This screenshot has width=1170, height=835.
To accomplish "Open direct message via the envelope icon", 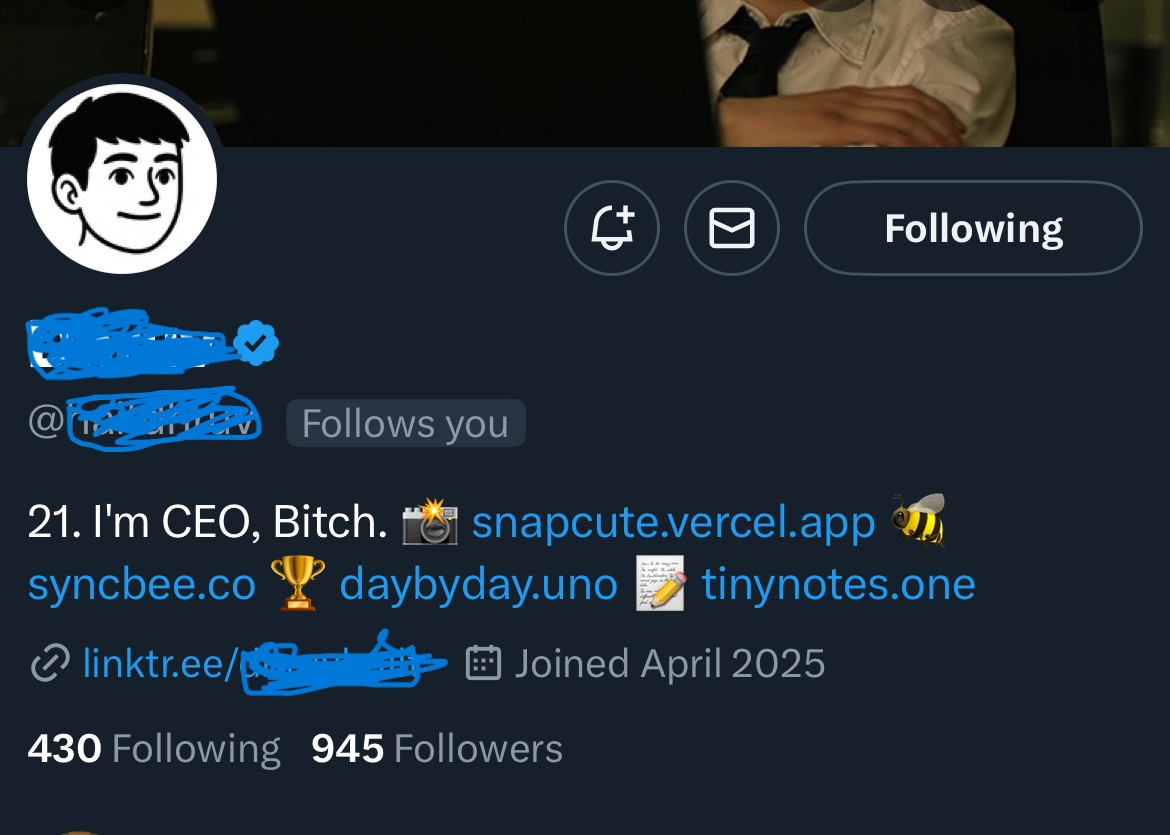I will pyautogui.click(x=731, y=228).
